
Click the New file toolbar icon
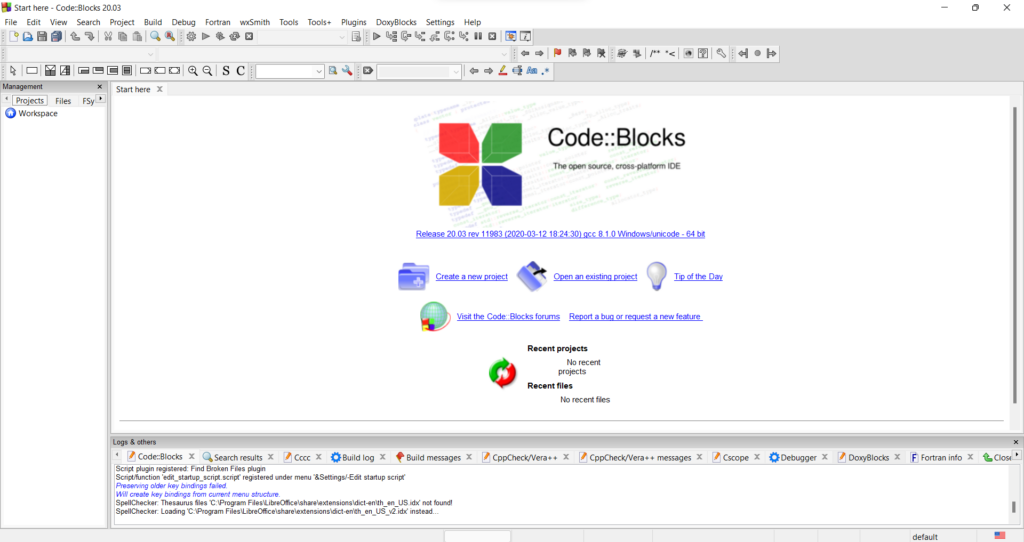point(14,37)
